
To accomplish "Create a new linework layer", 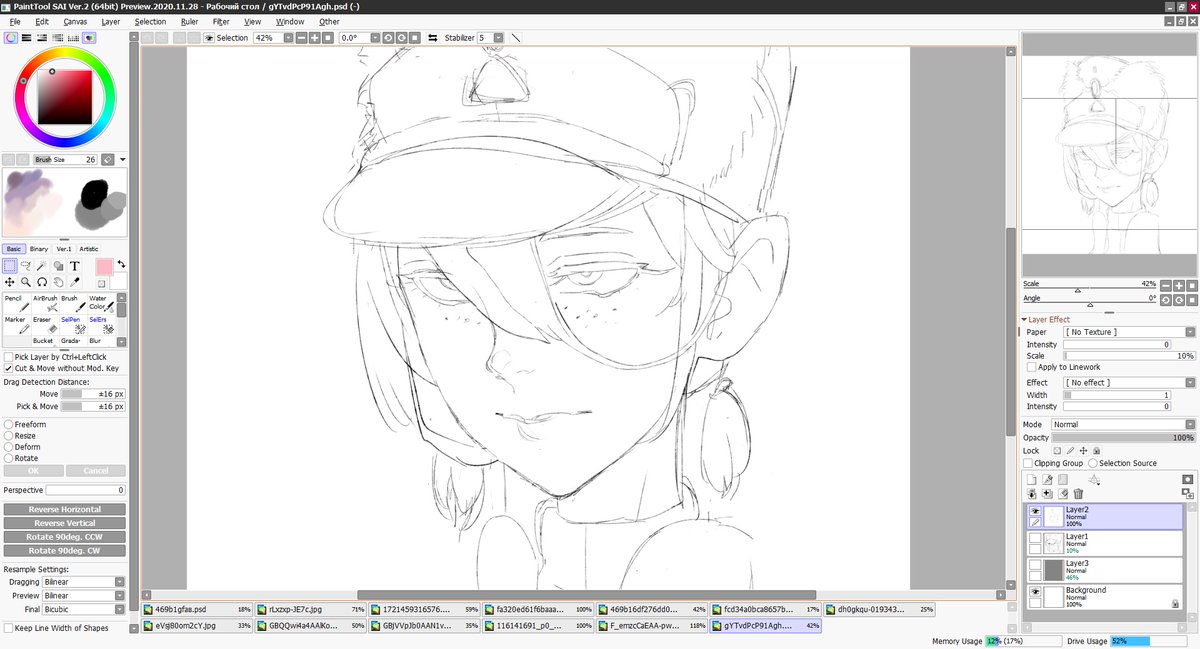I will point(1047,480).
